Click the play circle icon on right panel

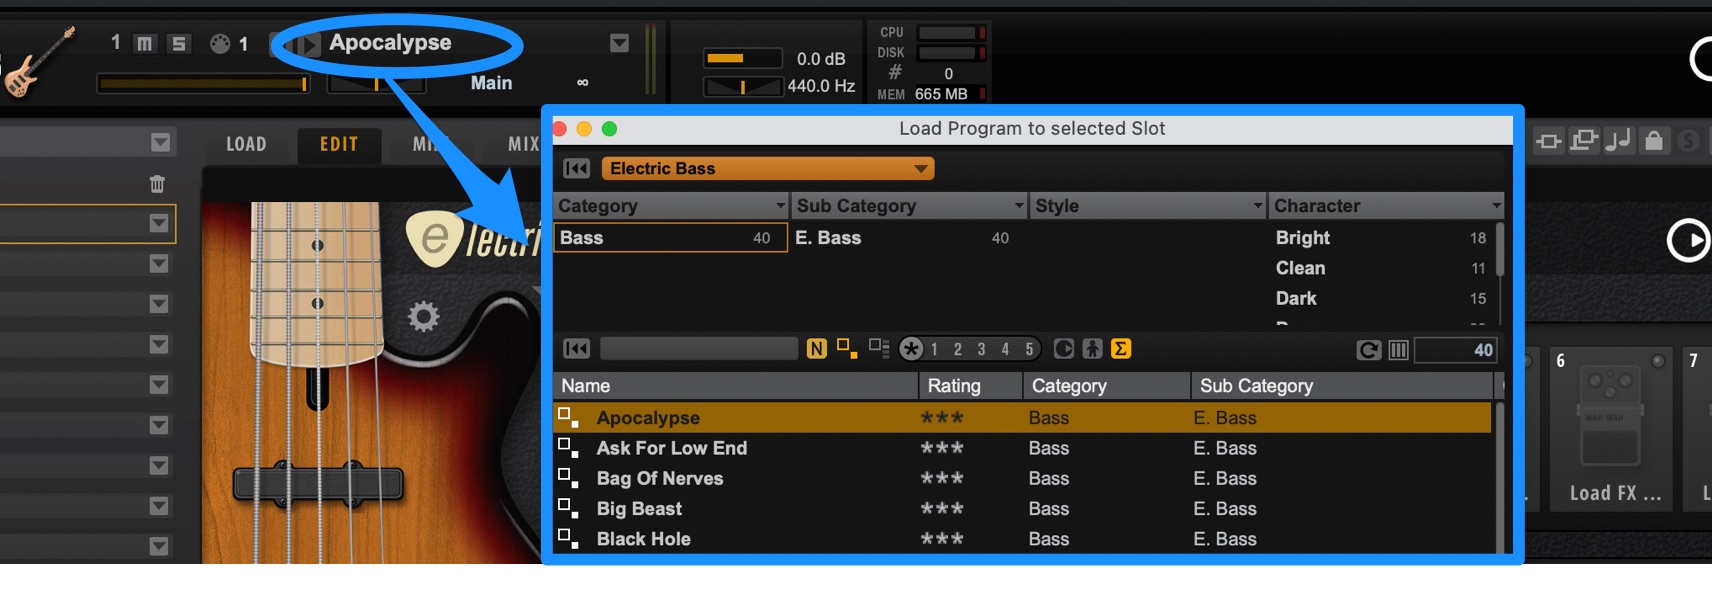pyautogui.click(x=1688, y=240)
